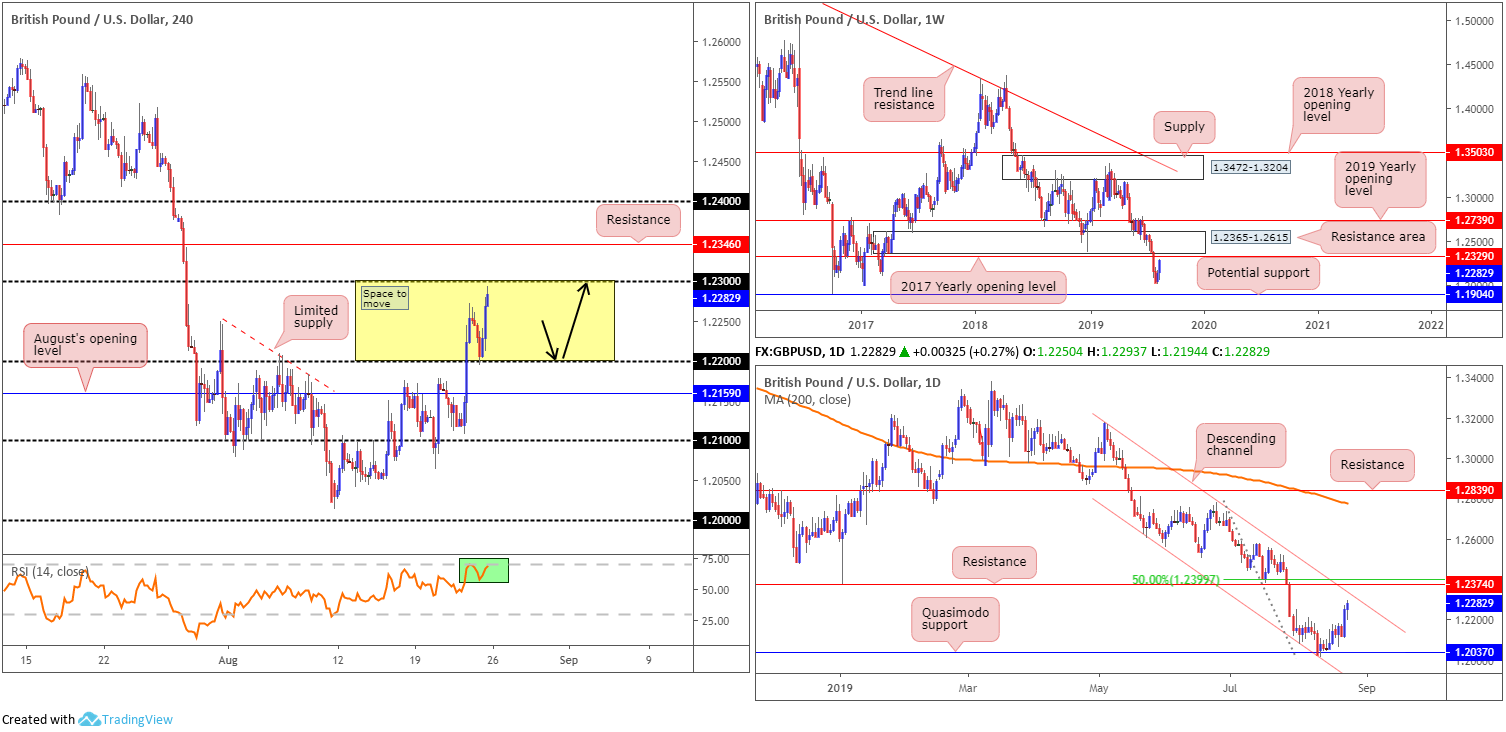Click the black 1.20000 price level tag
Screen dimensions: 1506x732
[722, 520]
